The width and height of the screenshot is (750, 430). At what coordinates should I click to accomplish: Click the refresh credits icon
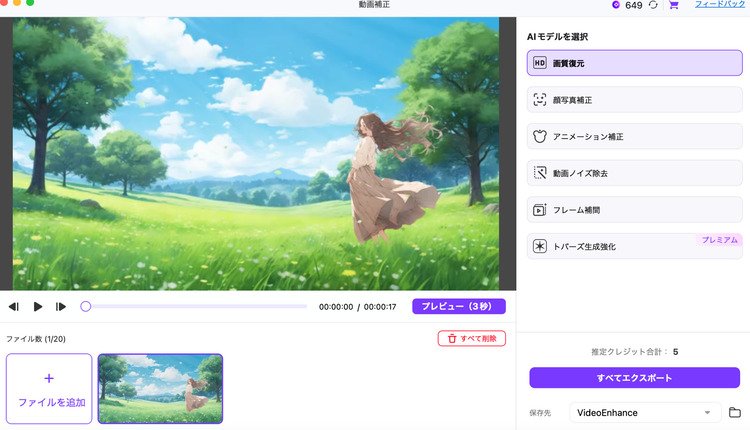pos(653,5)
